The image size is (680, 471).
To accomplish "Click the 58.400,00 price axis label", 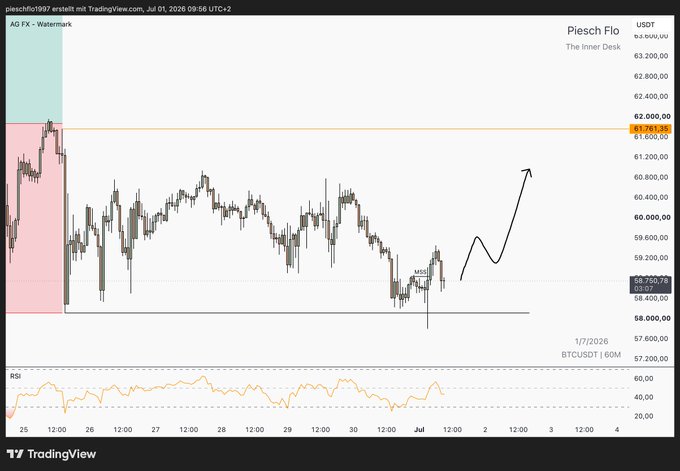I will coord(651,298).
